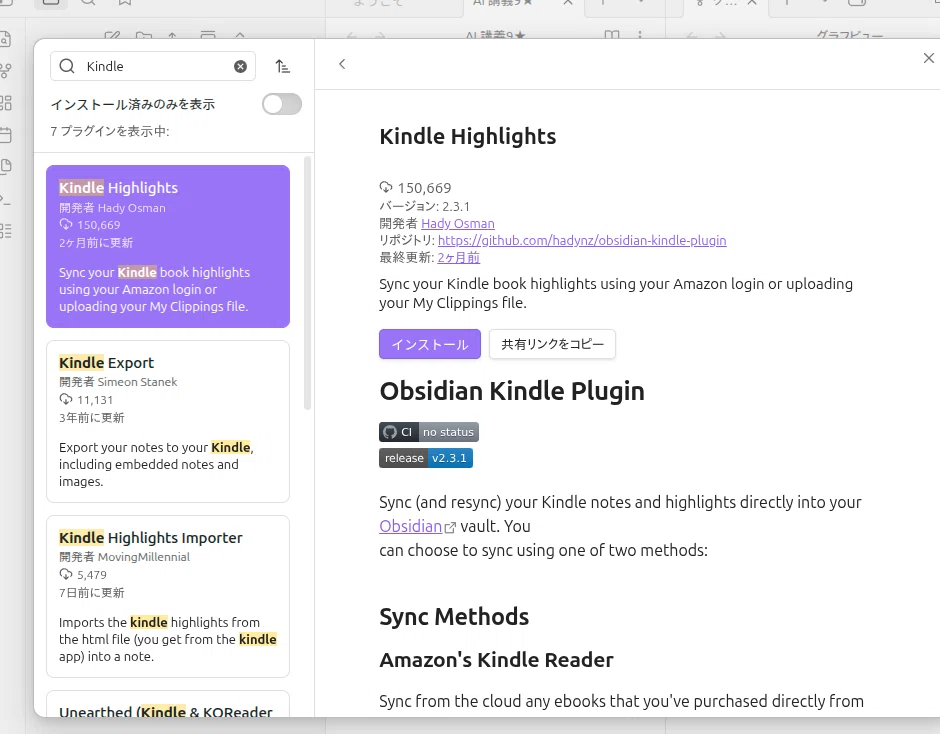940x734 pixels.
Task: Click the release v2.3.1 badge
Action: [426, 458]
